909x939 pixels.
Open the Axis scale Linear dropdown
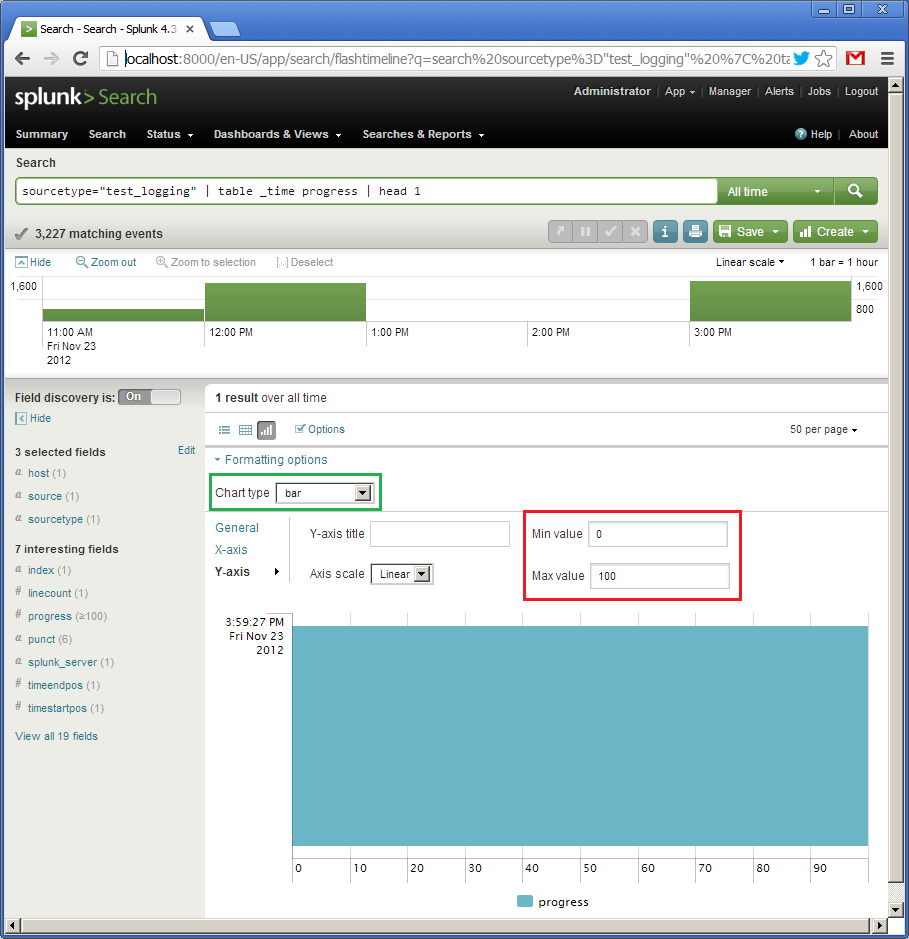click(401, 574)
